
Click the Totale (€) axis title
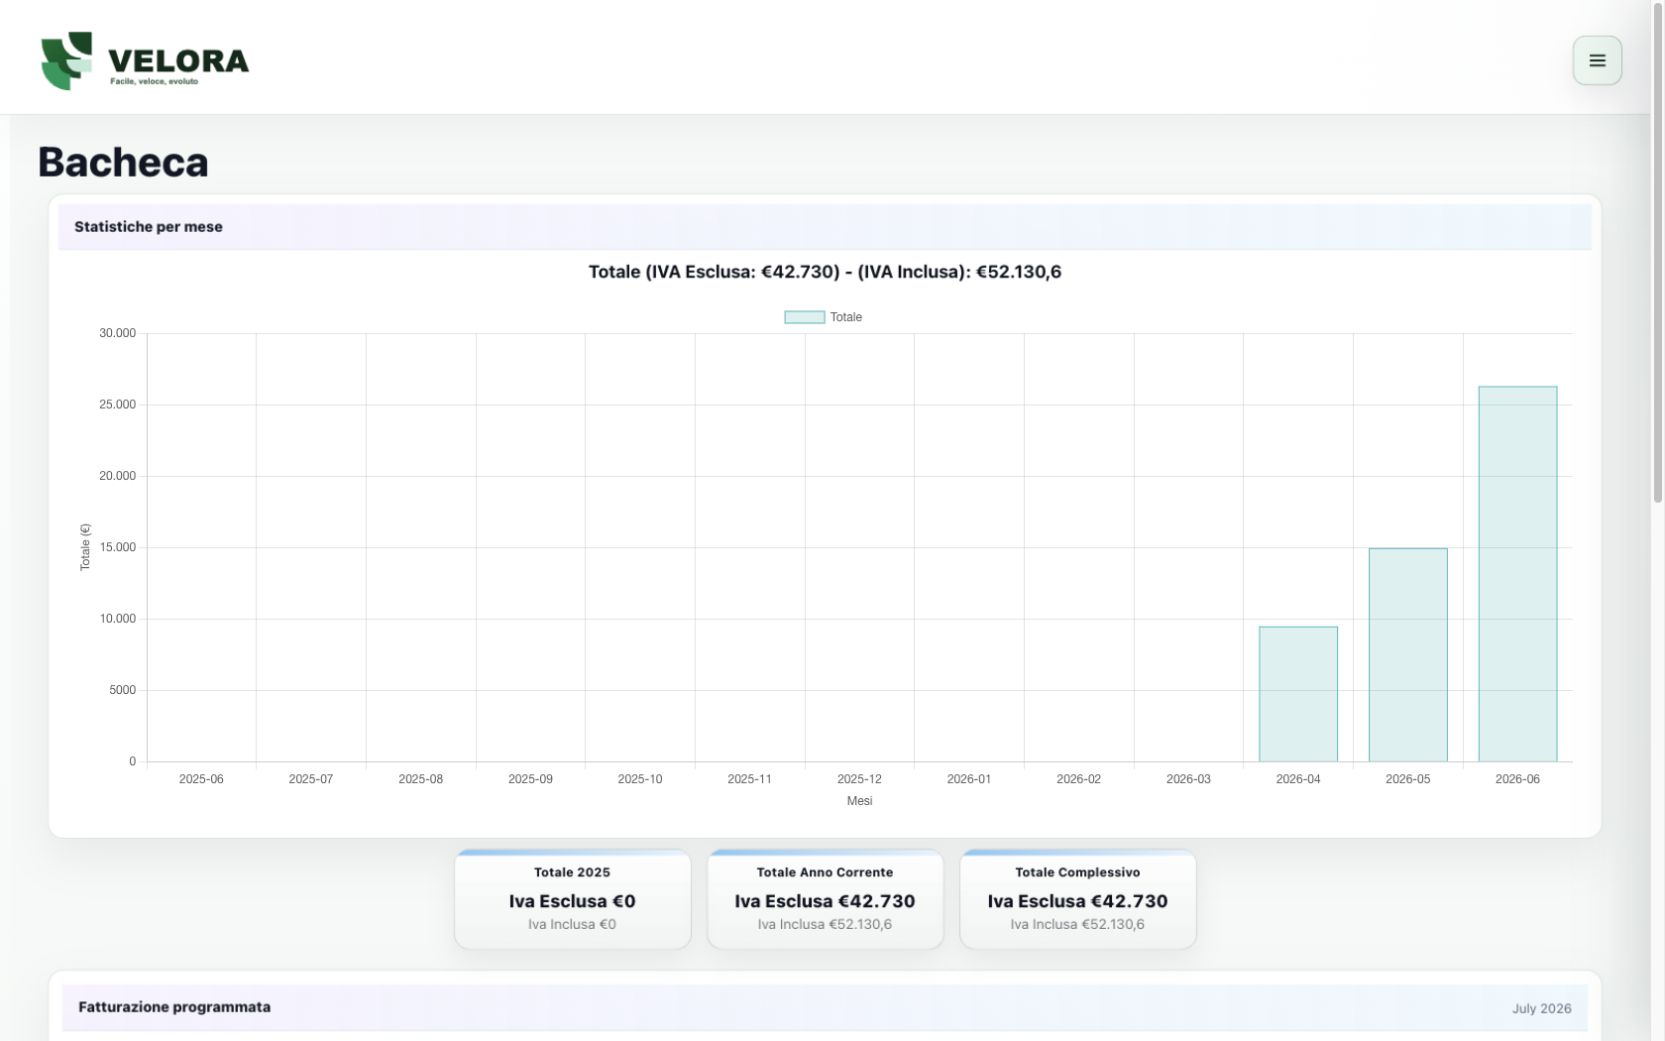pyautogui.click(x=85, y=547)
